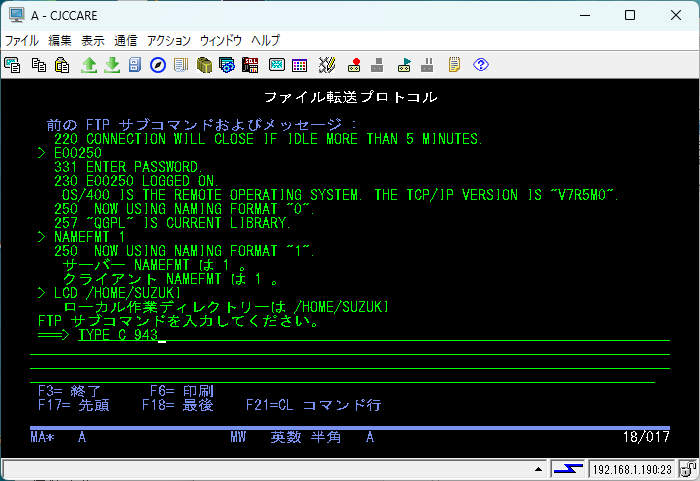
Task: Click the line '257 QGPL IS CURRENT LIBRARY.'
Action: 172,223
